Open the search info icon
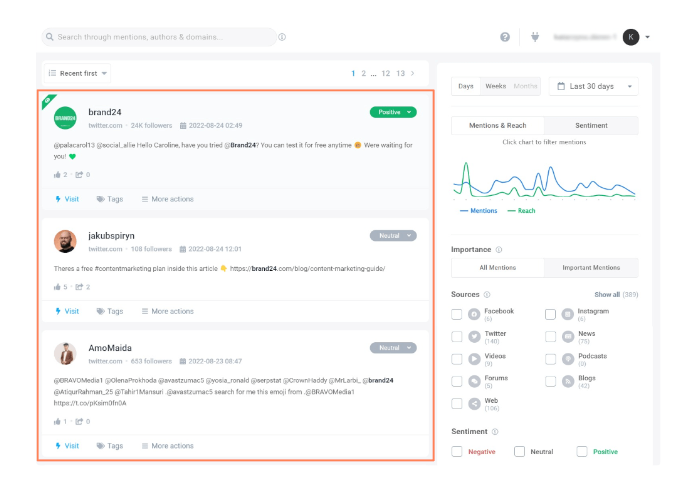The image size is (695, 484). 282,37
